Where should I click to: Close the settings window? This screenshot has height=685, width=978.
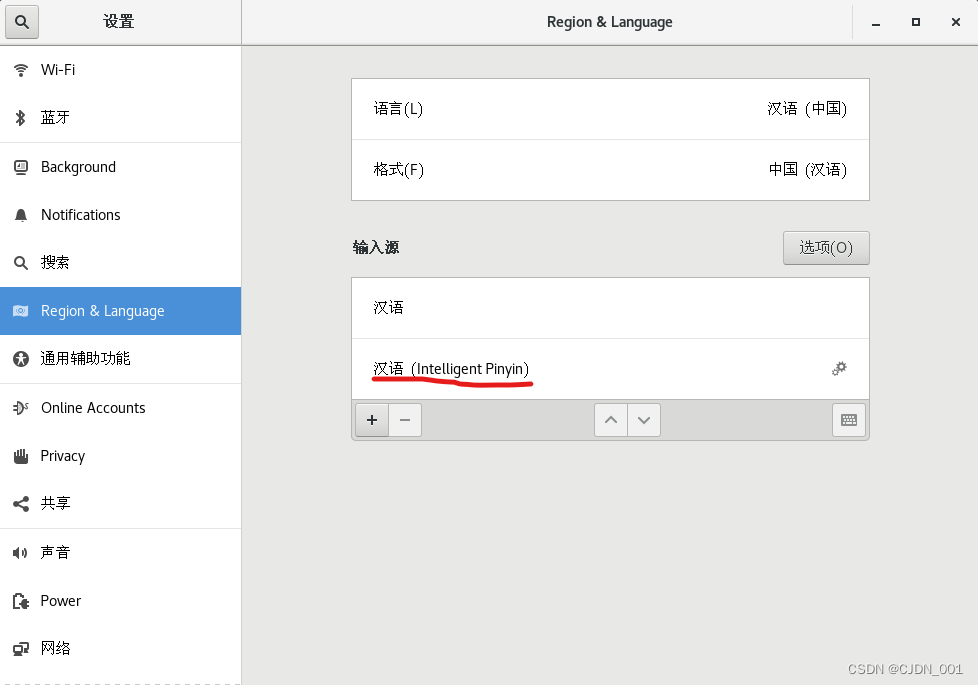(956, 22)
